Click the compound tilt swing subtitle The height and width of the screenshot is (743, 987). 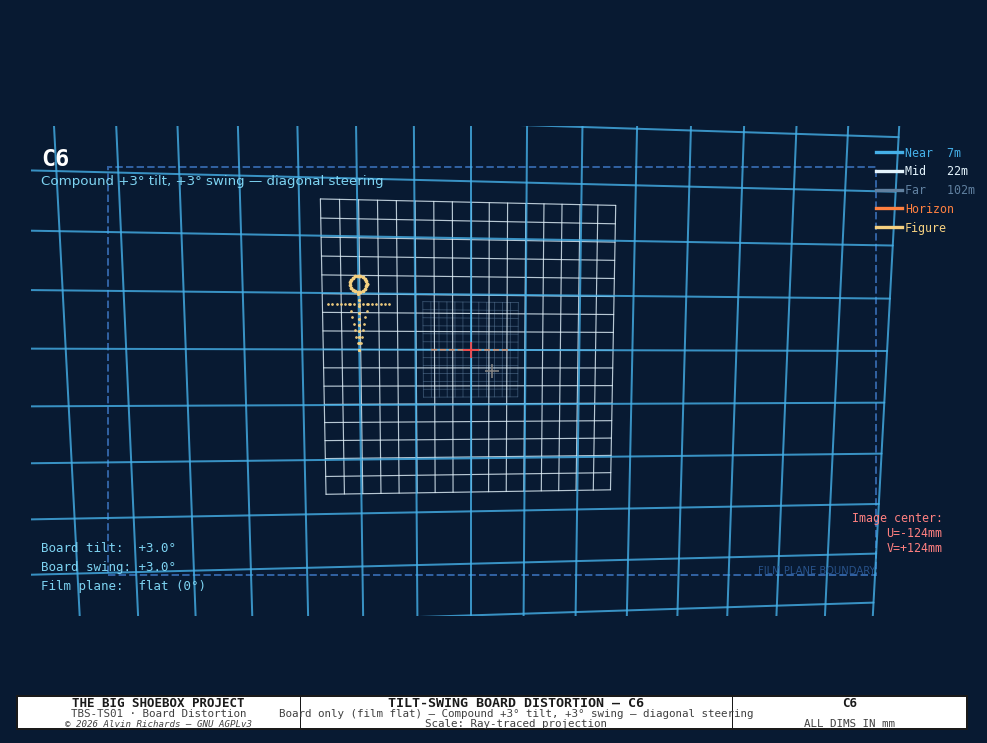pyautogui.click(x=212, y=181)
